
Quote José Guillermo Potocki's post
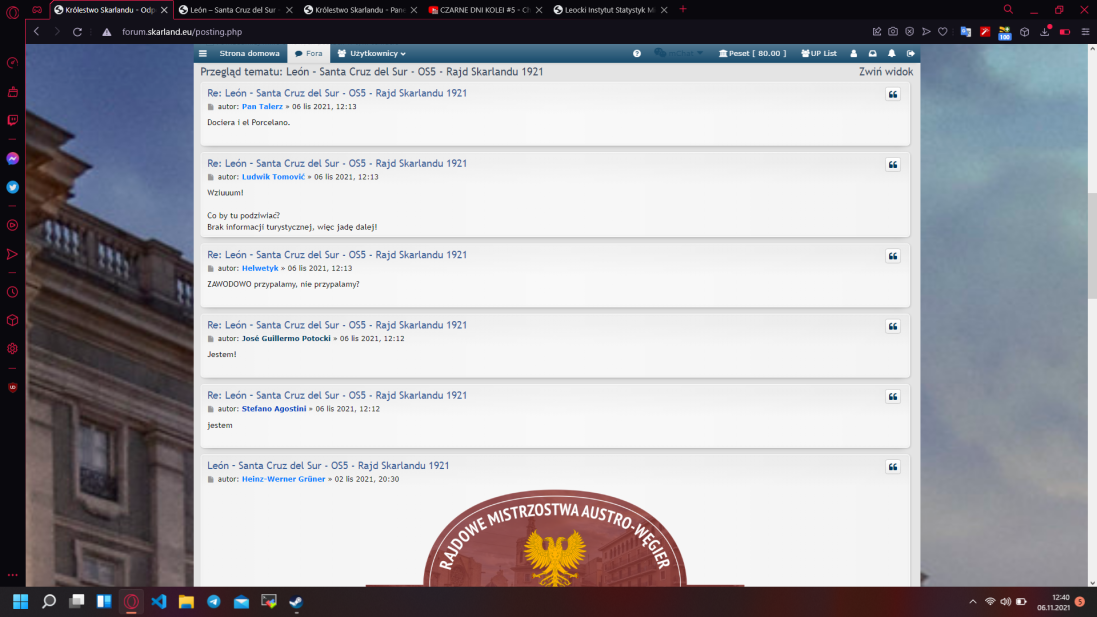click(x=893, y=326)
